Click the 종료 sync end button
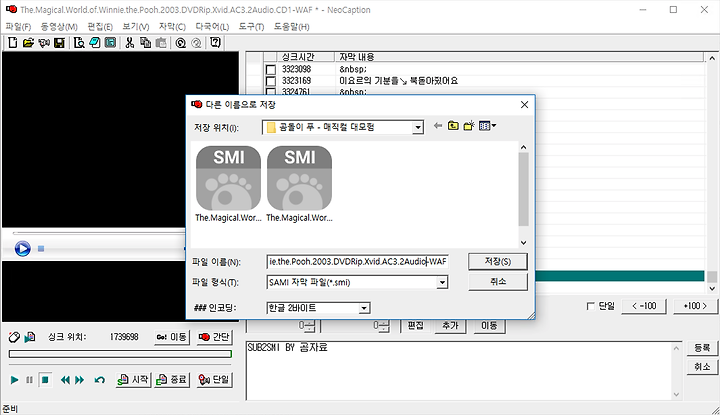The width and height of the screenshot is (720, 415). point(172,380)
